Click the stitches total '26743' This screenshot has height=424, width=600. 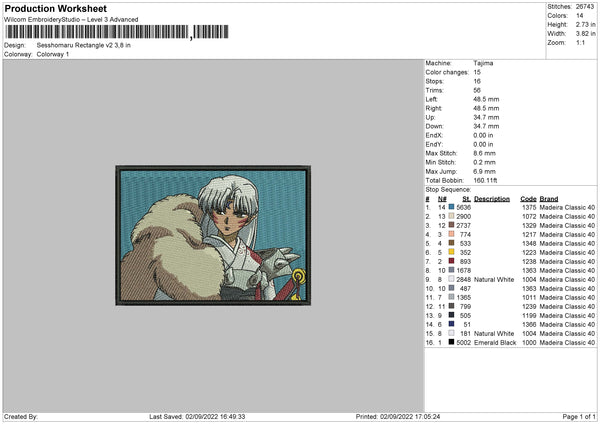pyautogui.click(x=585, y=7)
